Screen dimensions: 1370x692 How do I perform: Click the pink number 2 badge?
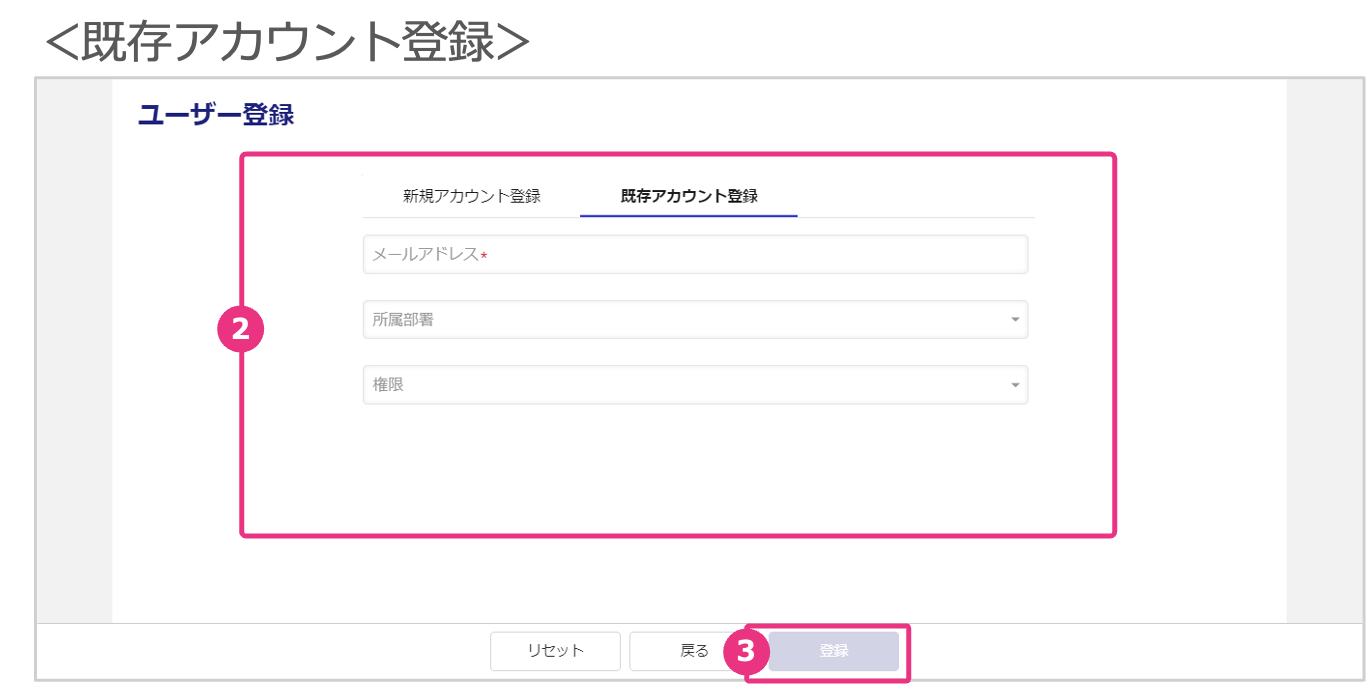tap(240, 330)
